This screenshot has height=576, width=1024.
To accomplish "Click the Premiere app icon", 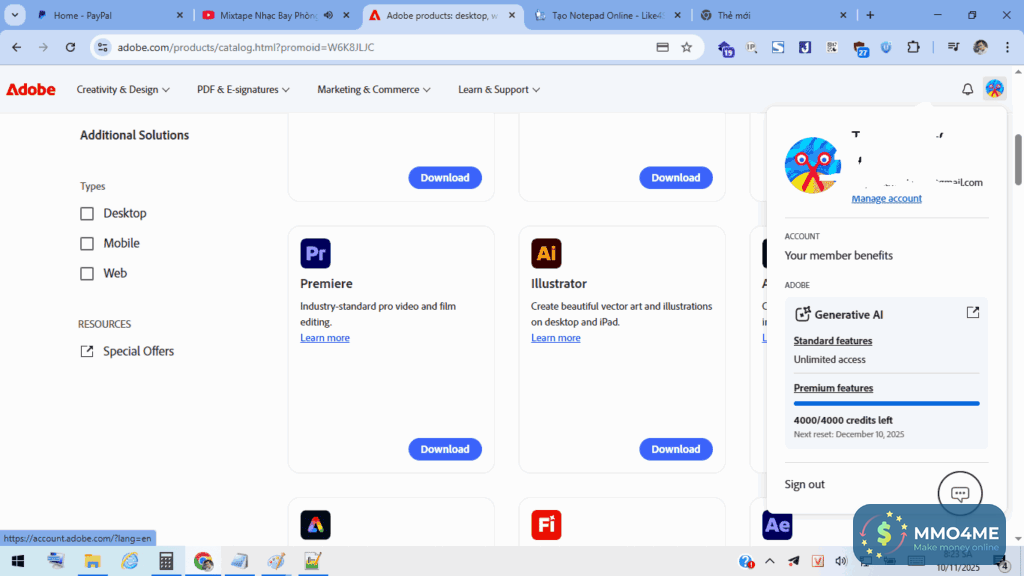I will tap(315, 253).
